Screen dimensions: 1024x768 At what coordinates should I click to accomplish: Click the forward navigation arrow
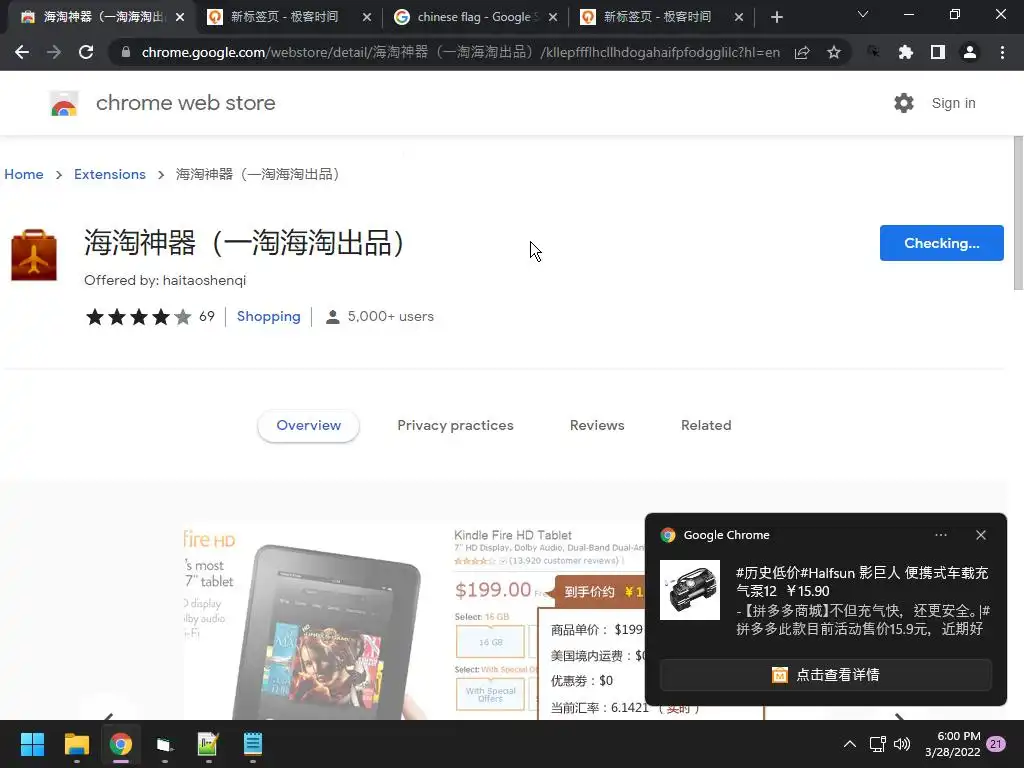(x=54, y=52)
